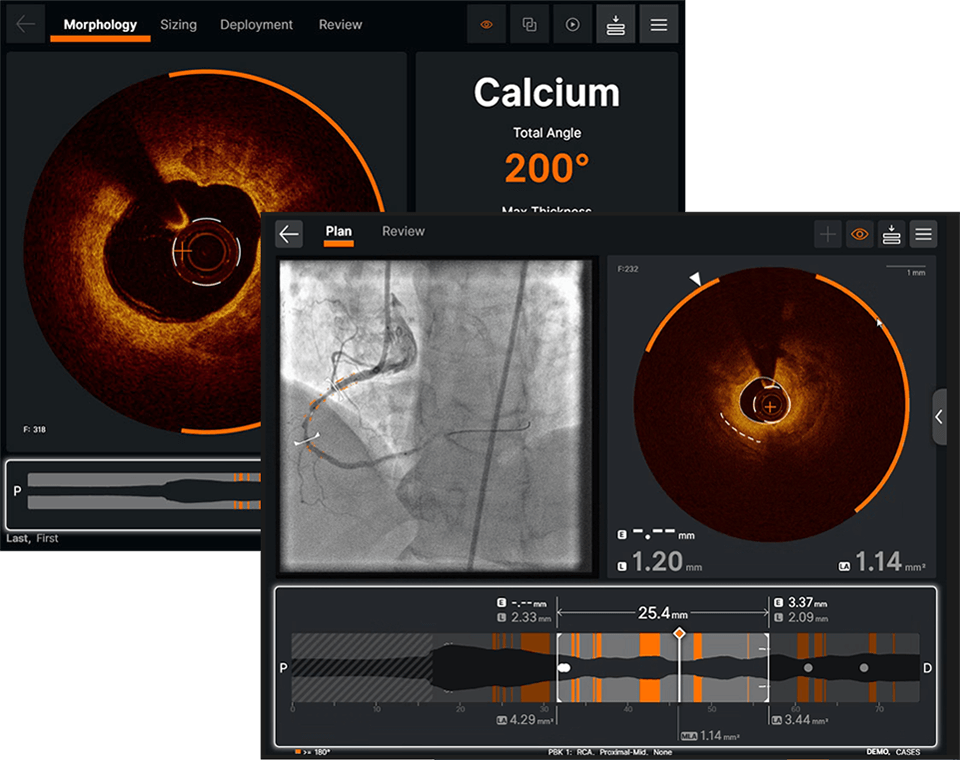
Task: Click the back arrow on the Morphology screen
Action: pos(25,24)
